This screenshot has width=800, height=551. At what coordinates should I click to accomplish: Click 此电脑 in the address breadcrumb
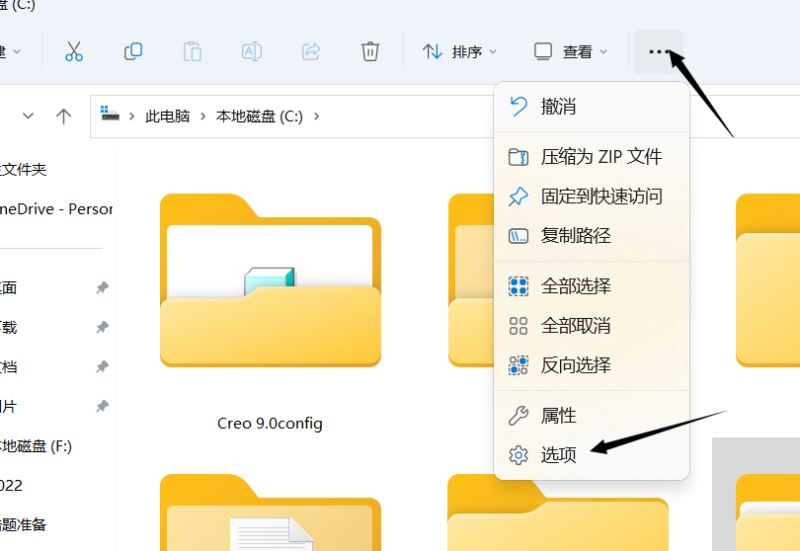[167, 116]
